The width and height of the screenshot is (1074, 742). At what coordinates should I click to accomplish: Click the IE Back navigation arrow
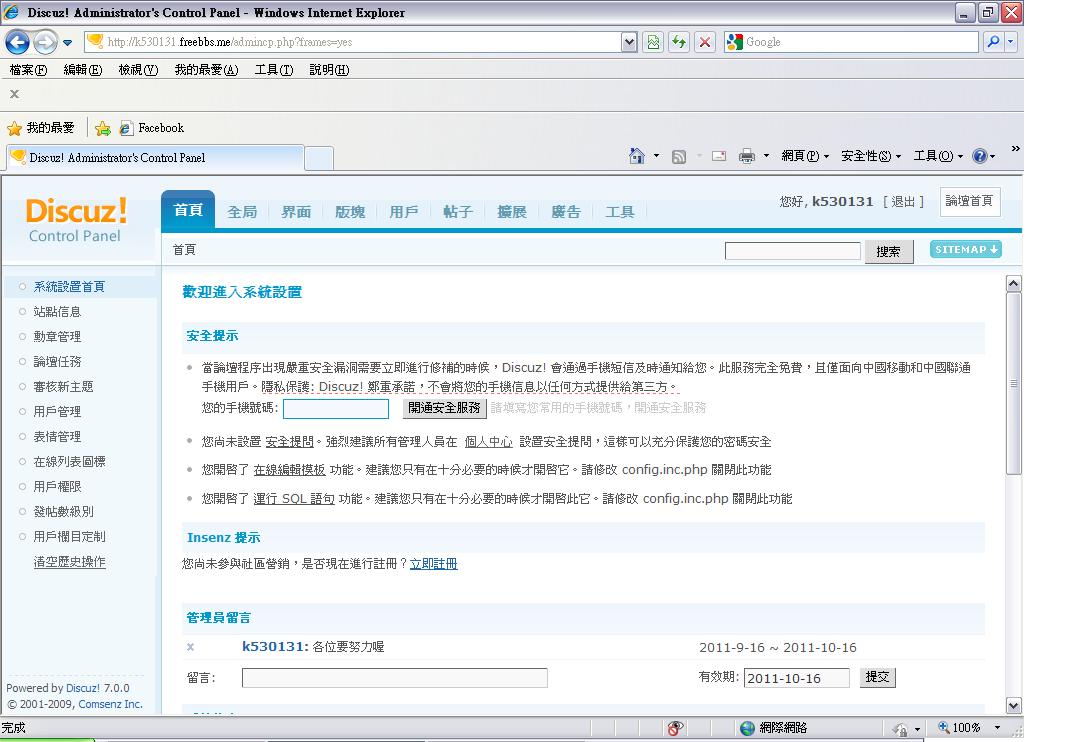[x=17, y=42]
